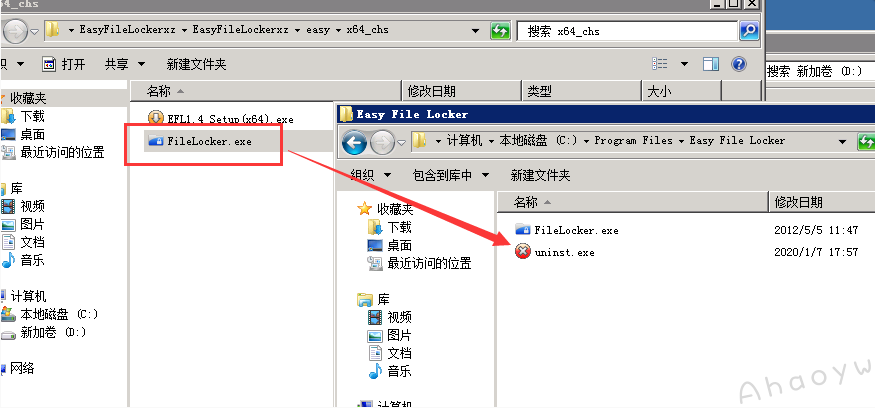Click 打开 in the toolbar
875x408 pixels.
65,64
